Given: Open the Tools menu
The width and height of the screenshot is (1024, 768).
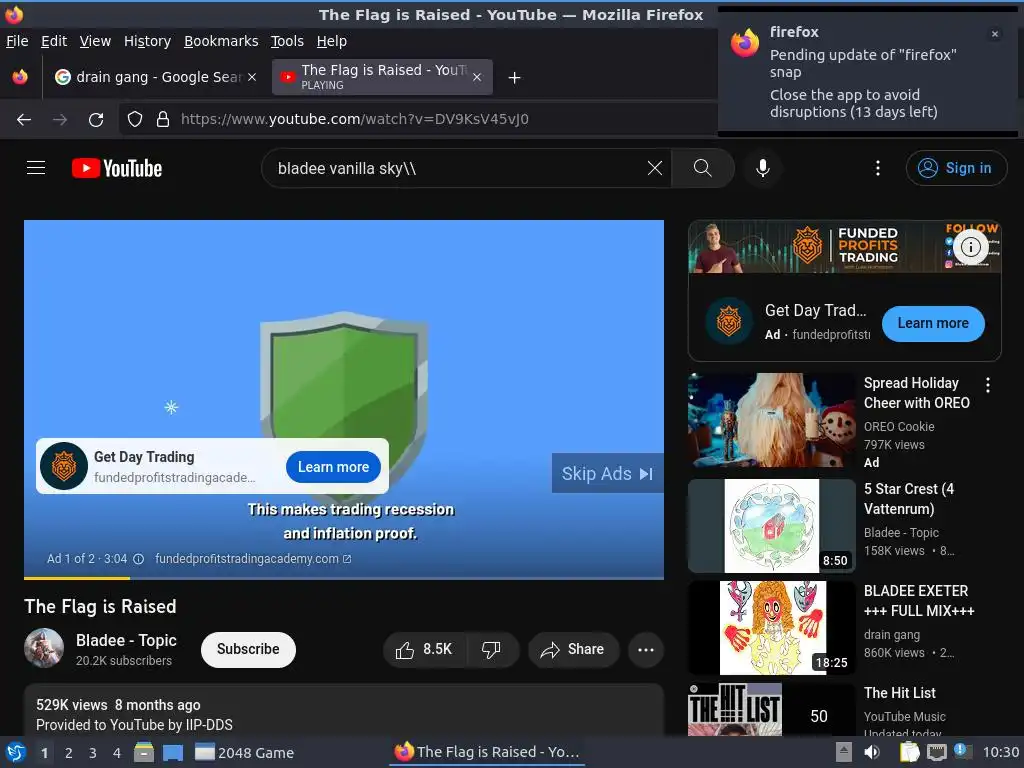Looking at the screenshot, I should click(x=287, y=41).
